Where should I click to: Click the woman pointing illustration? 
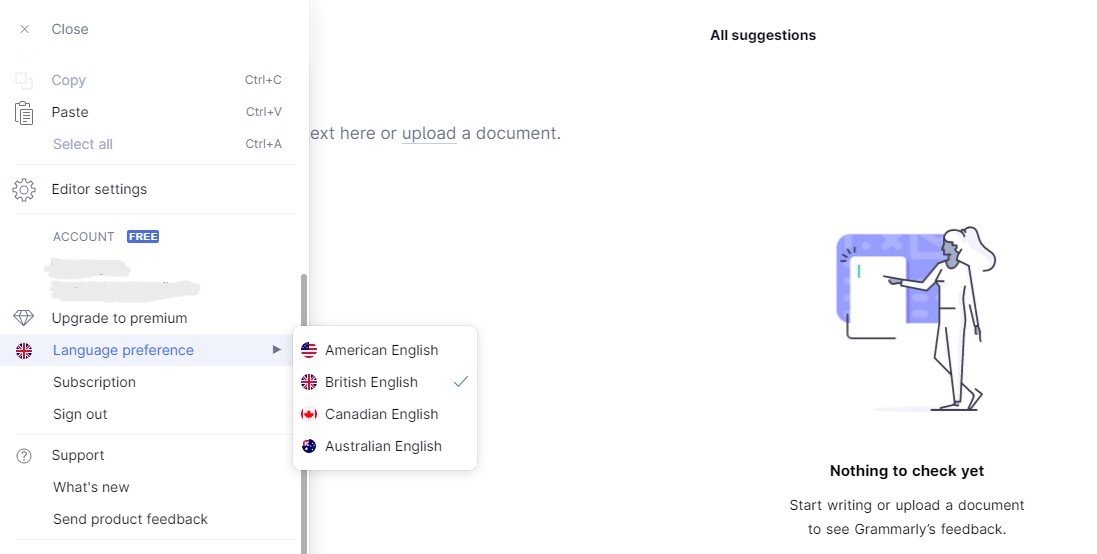tap(916, 318)
